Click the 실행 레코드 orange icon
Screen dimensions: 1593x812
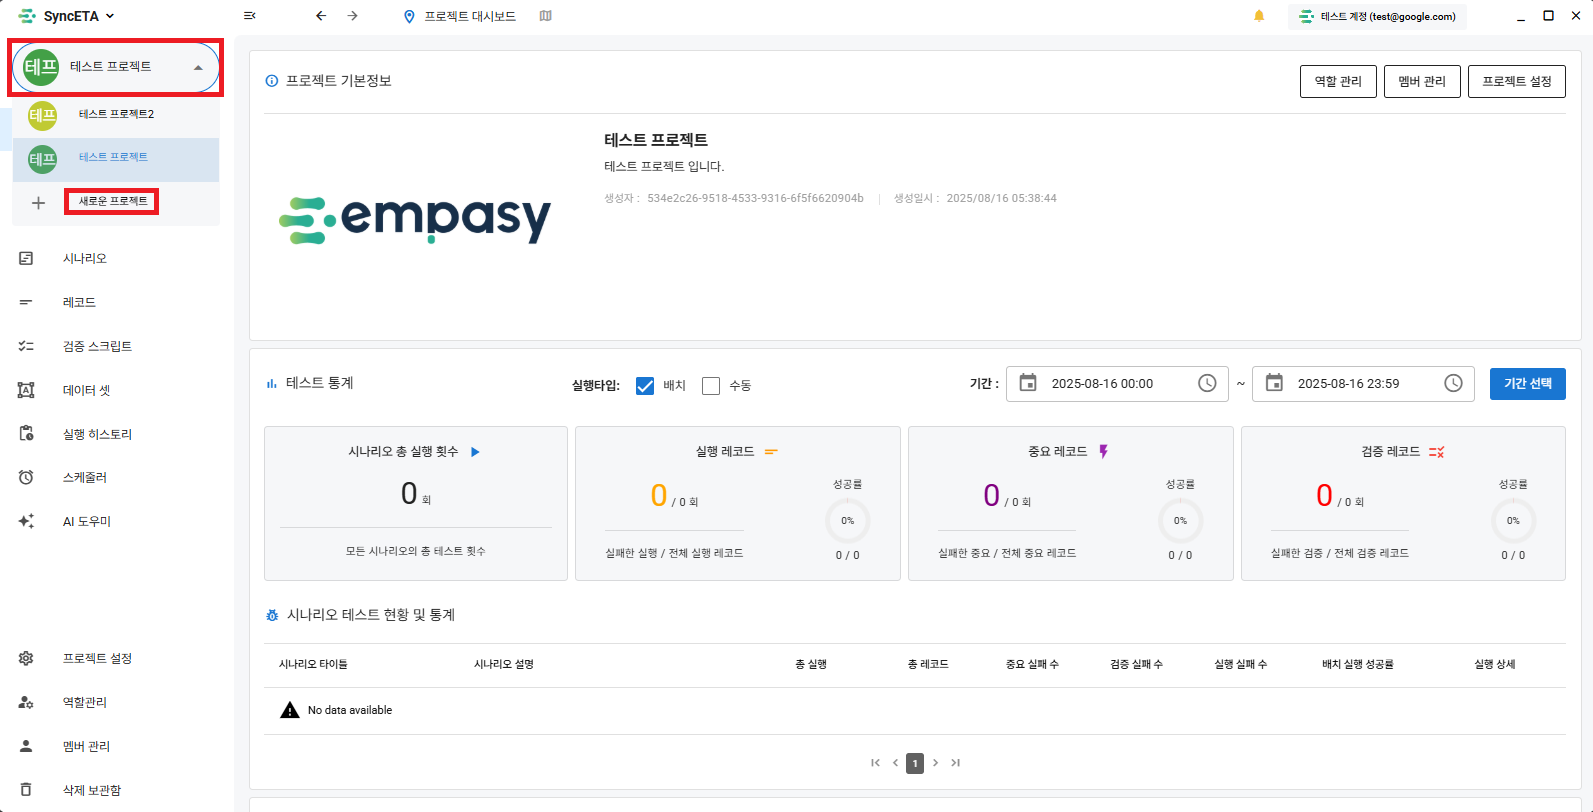tap(771, 452)
